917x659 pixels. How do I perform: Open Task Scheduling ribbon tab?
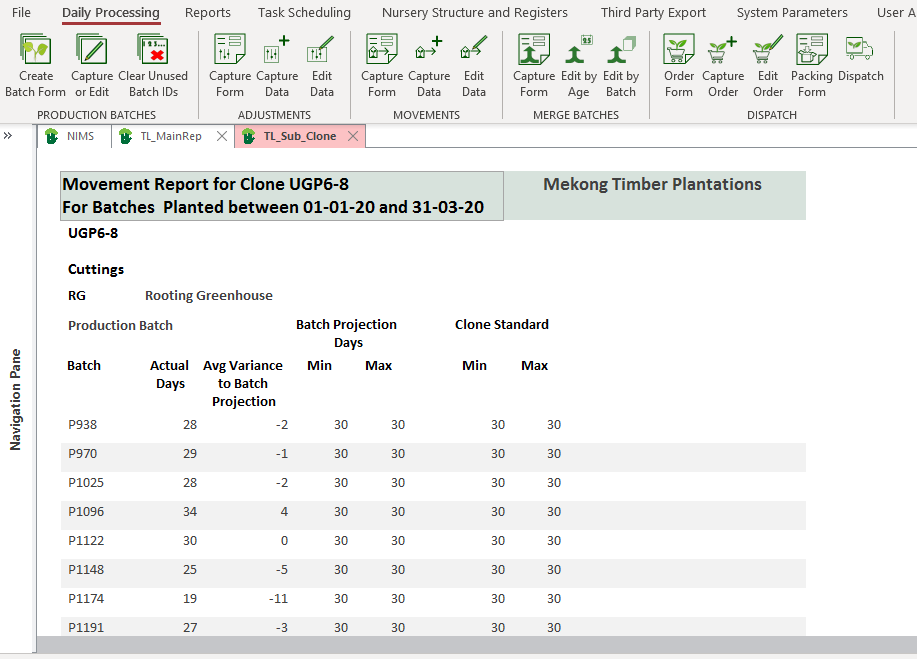click(x=304, y=13)
